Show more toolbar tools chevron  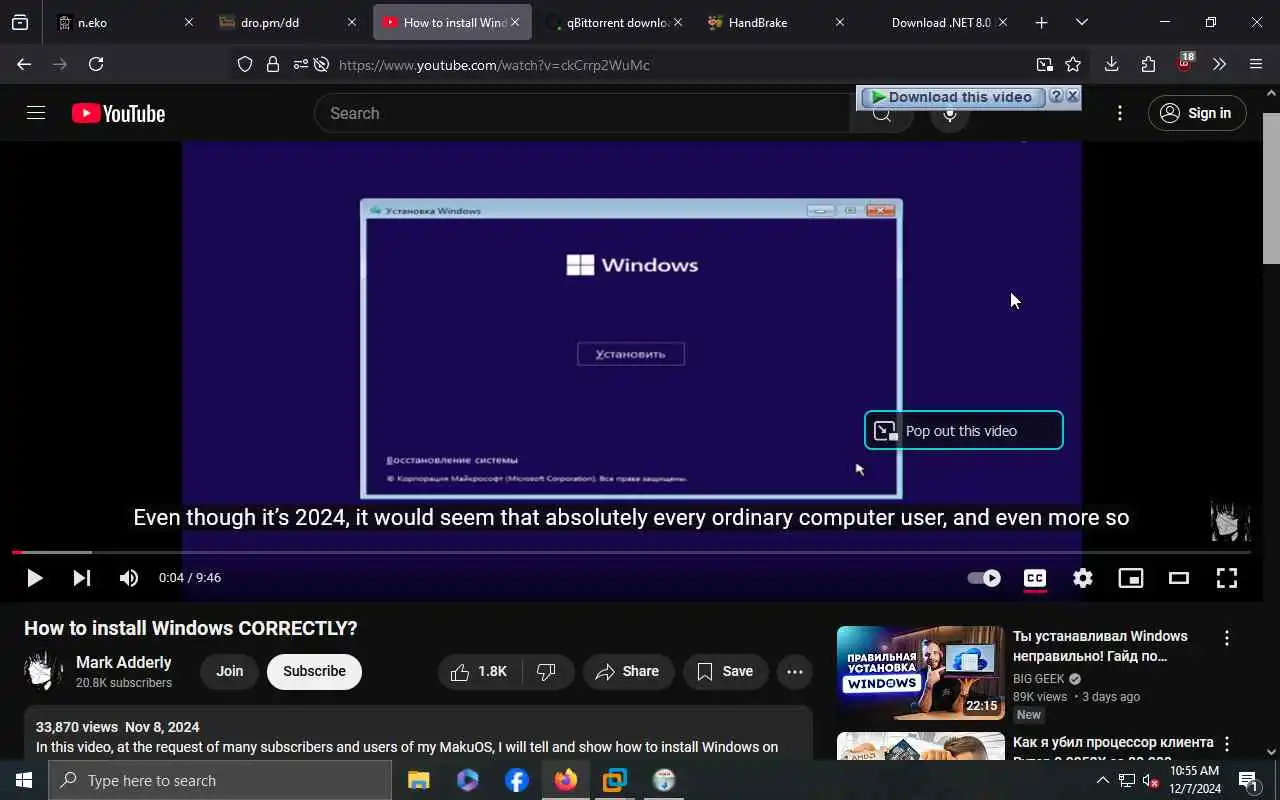coord(1219,64)
